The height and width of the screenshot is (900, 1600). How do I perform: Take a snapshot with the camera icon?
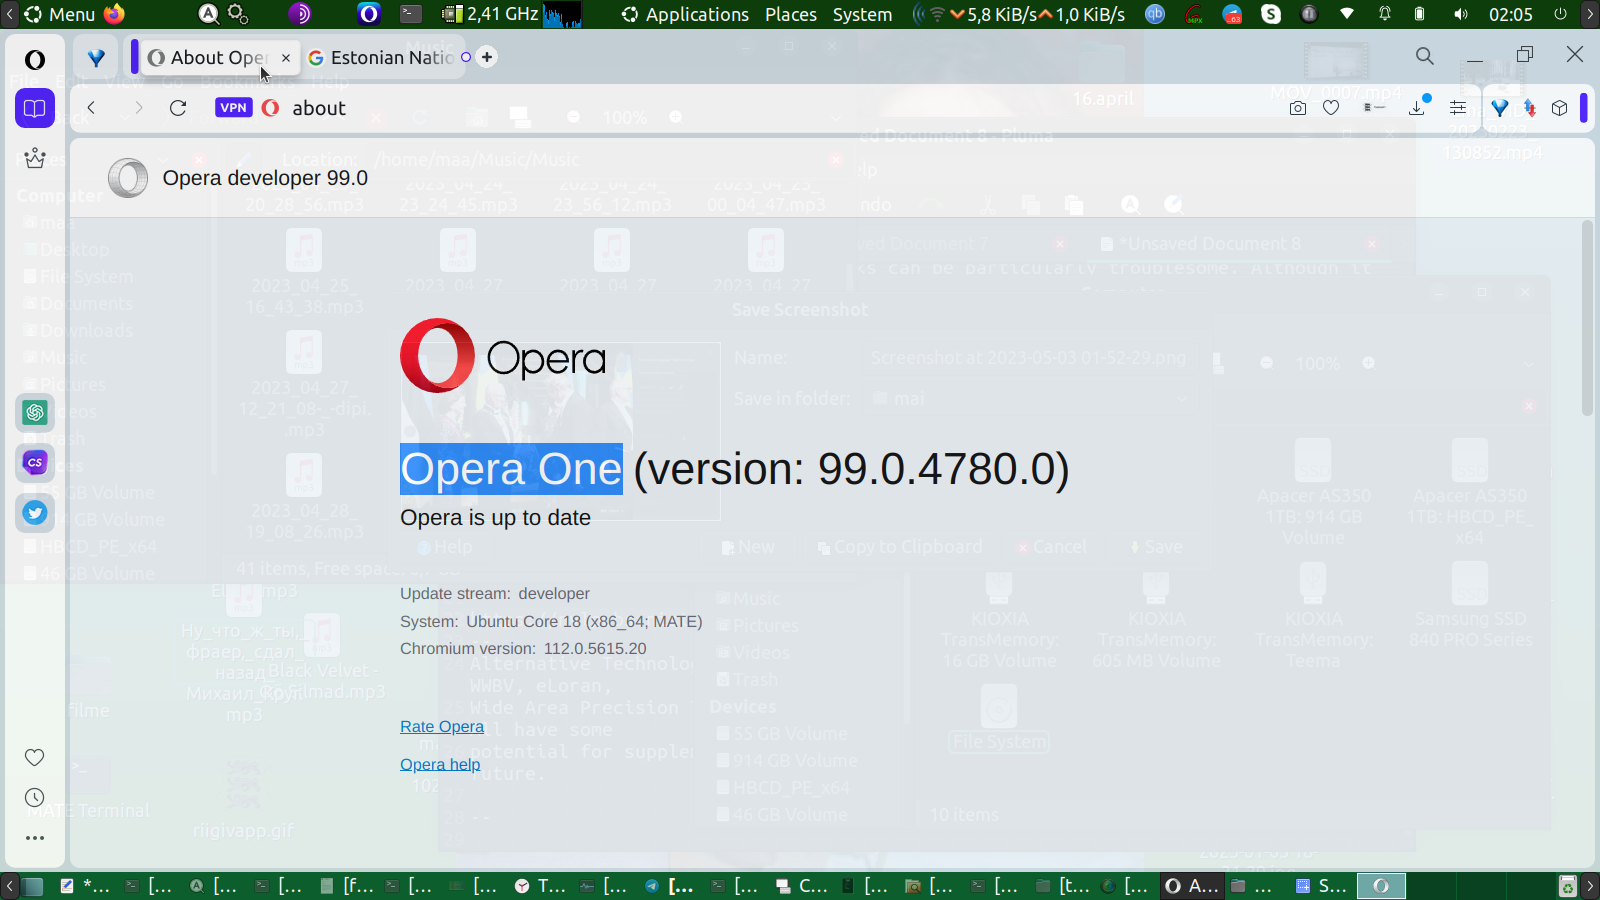coord(1298,108)
